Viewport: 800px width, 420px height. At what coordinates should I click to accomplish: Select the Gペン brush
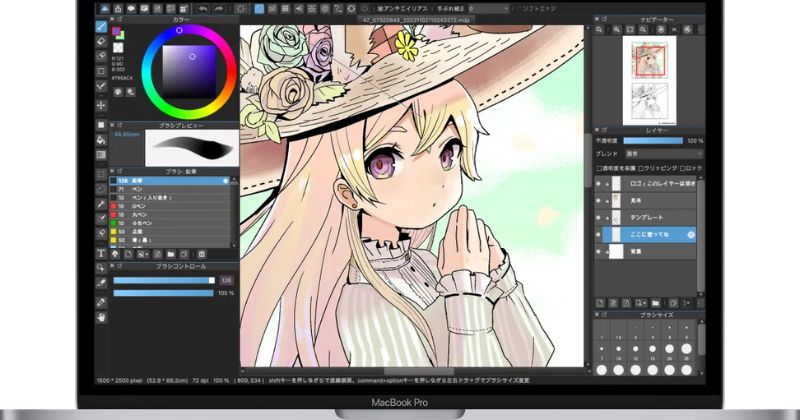pos(169,206)
